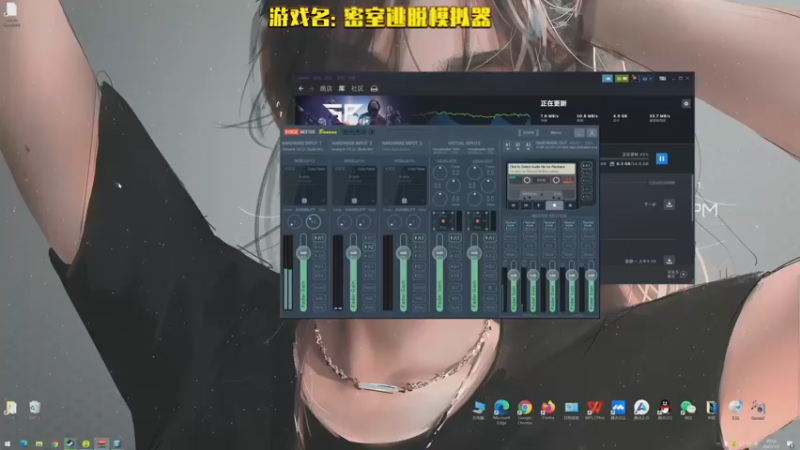Click Treble knob of first virtual input equalizer
Screen dimensions: 800x450
[440, 172]
